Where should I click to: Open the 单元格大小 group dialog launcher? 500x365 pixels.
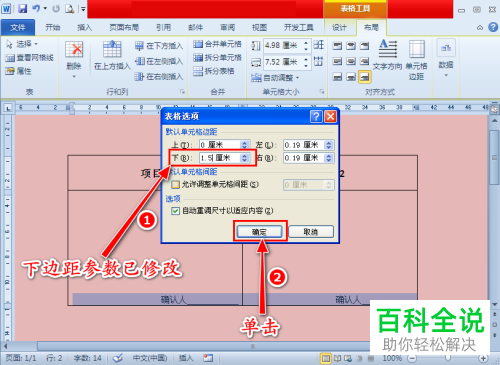(x=322, y=91)
